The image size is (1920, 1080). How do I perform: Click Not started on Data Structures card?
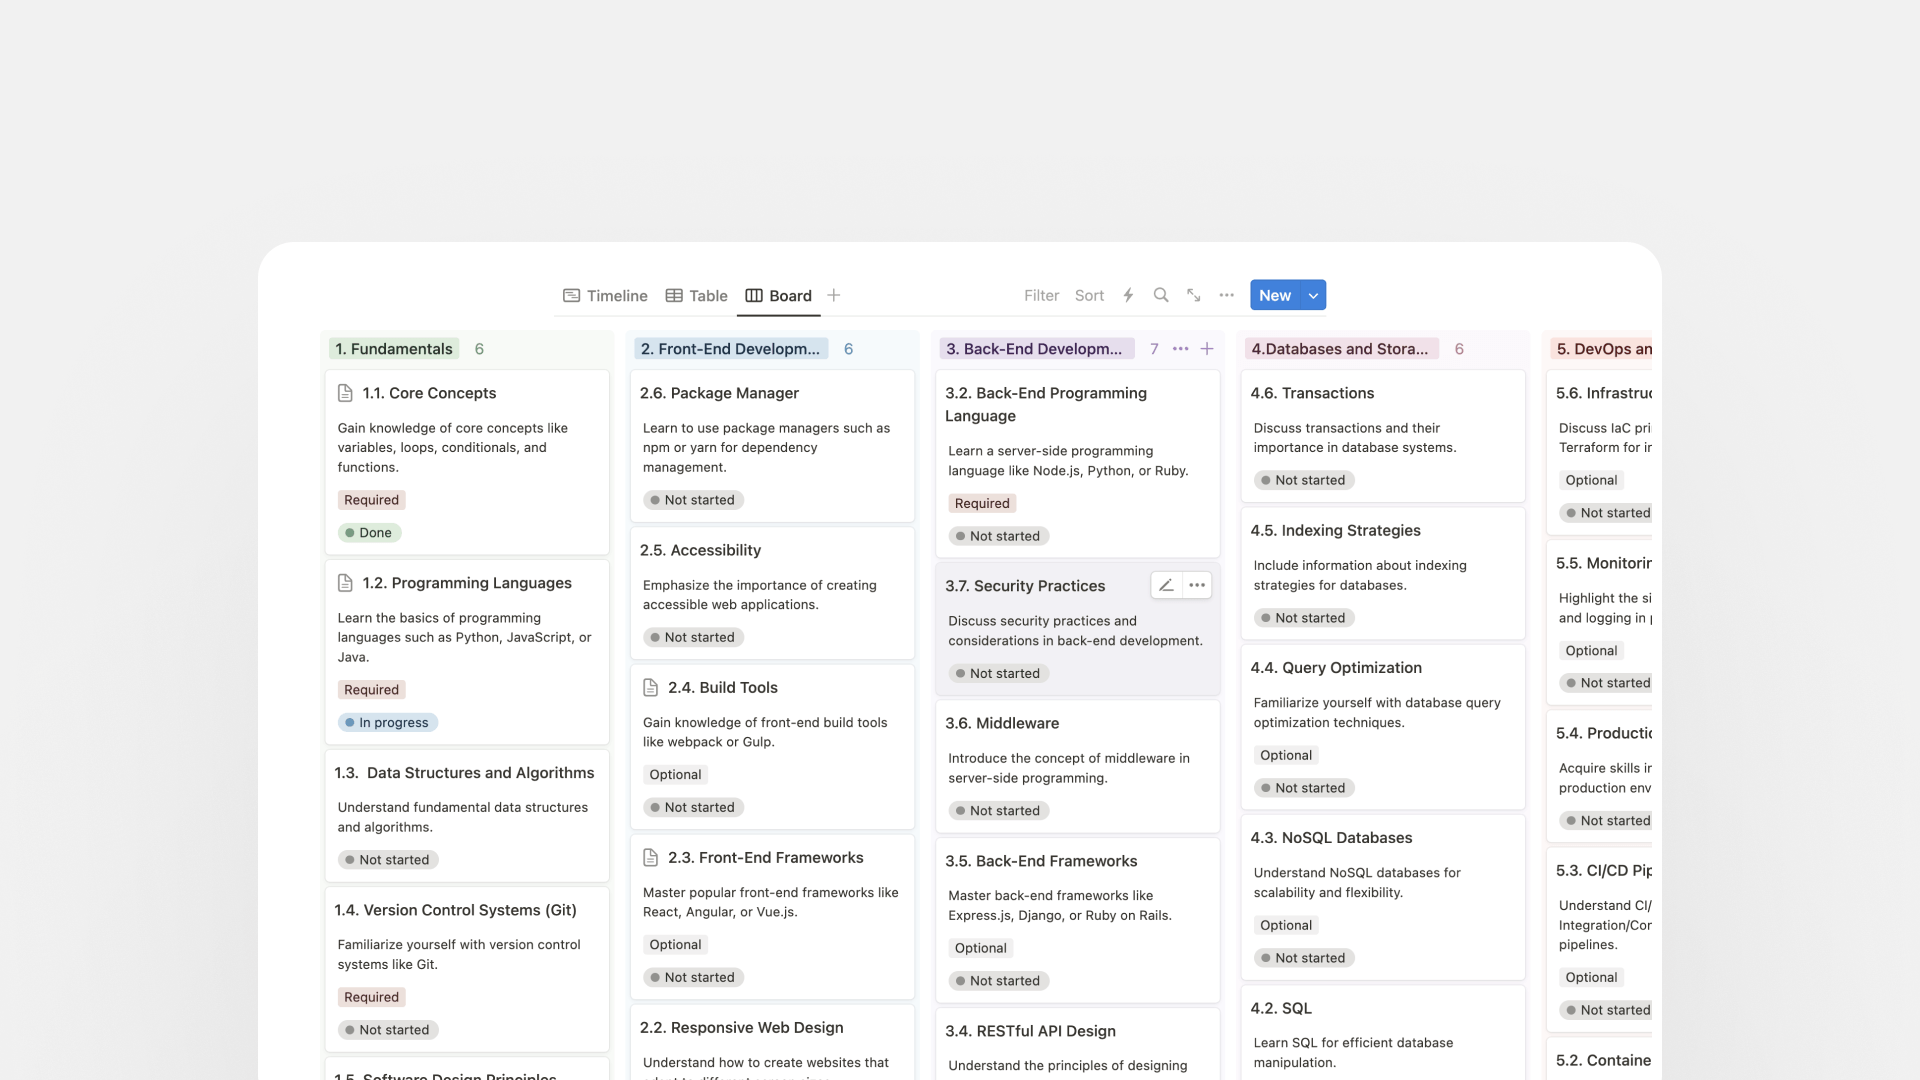388,860
